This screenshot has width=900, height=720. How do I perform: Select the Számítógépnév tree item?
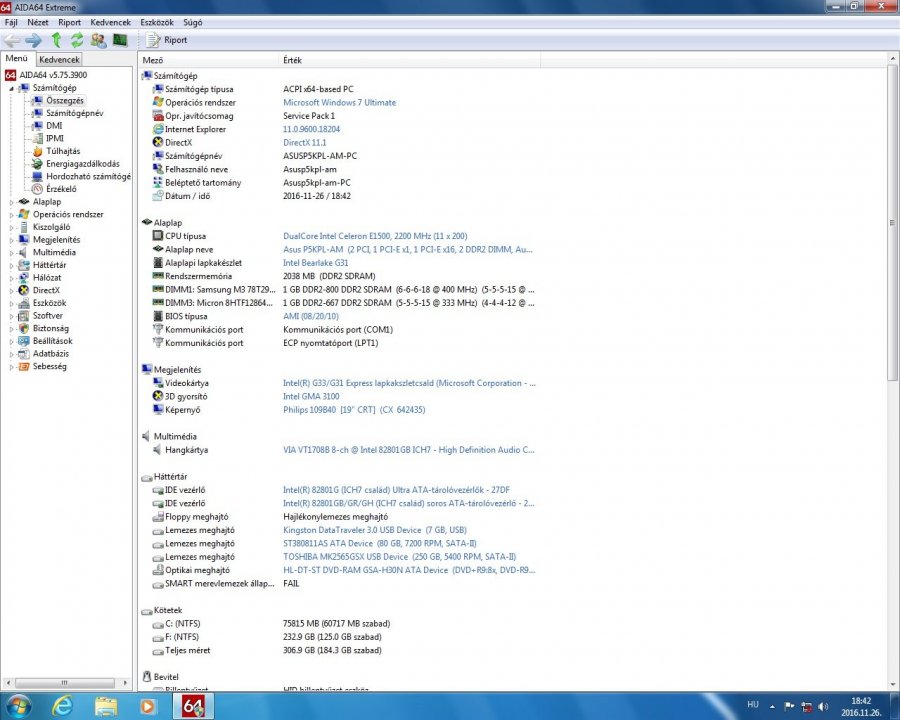[x=75, y=113]
